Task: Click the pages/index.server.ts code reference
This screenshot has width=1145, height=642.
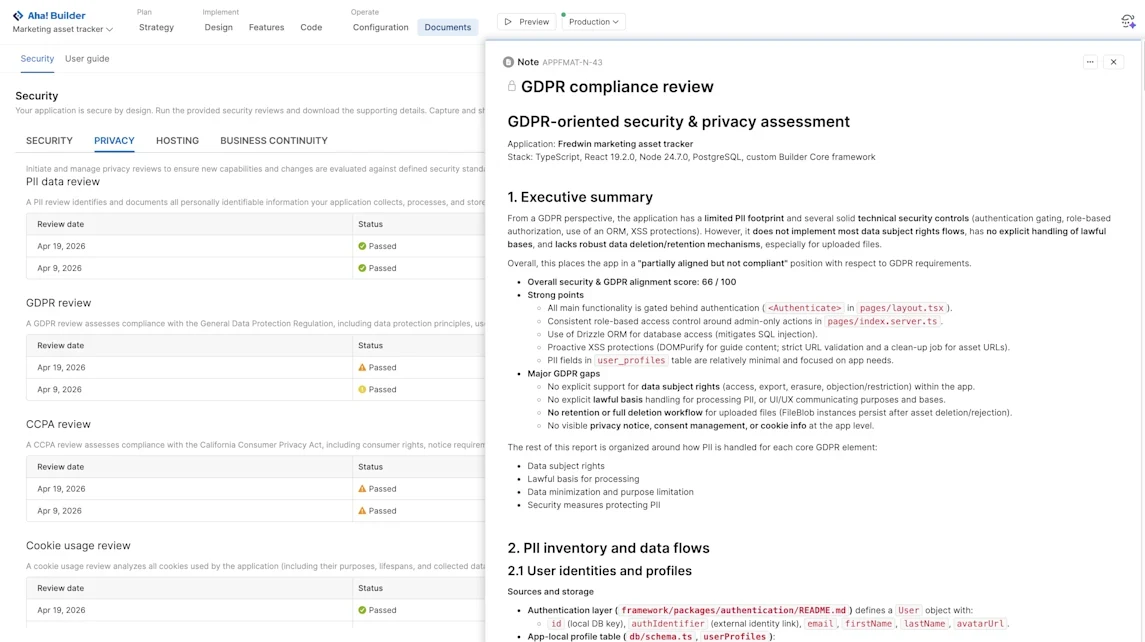Action: point(882,321)
